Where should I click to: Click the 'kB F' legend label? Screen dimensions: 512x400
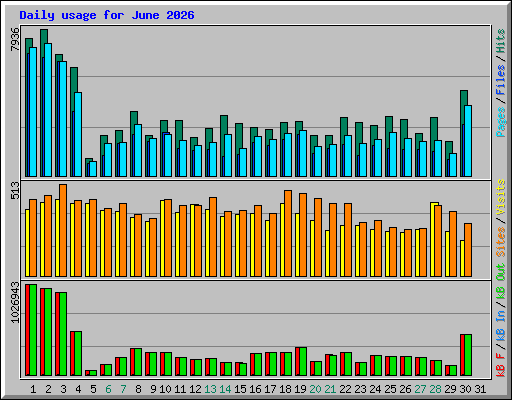(500, 365)
